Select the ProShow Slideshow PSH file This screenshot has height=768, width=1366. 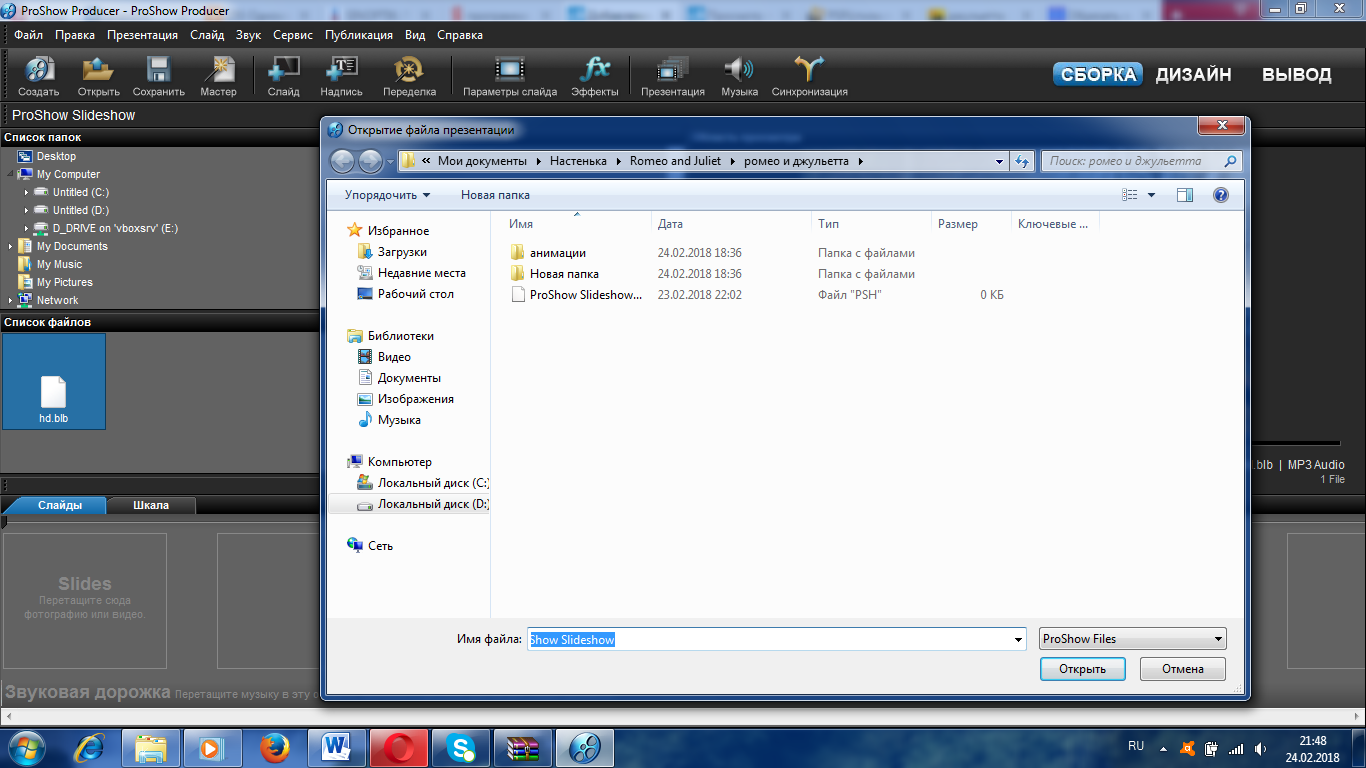click(x=576, y=295)
